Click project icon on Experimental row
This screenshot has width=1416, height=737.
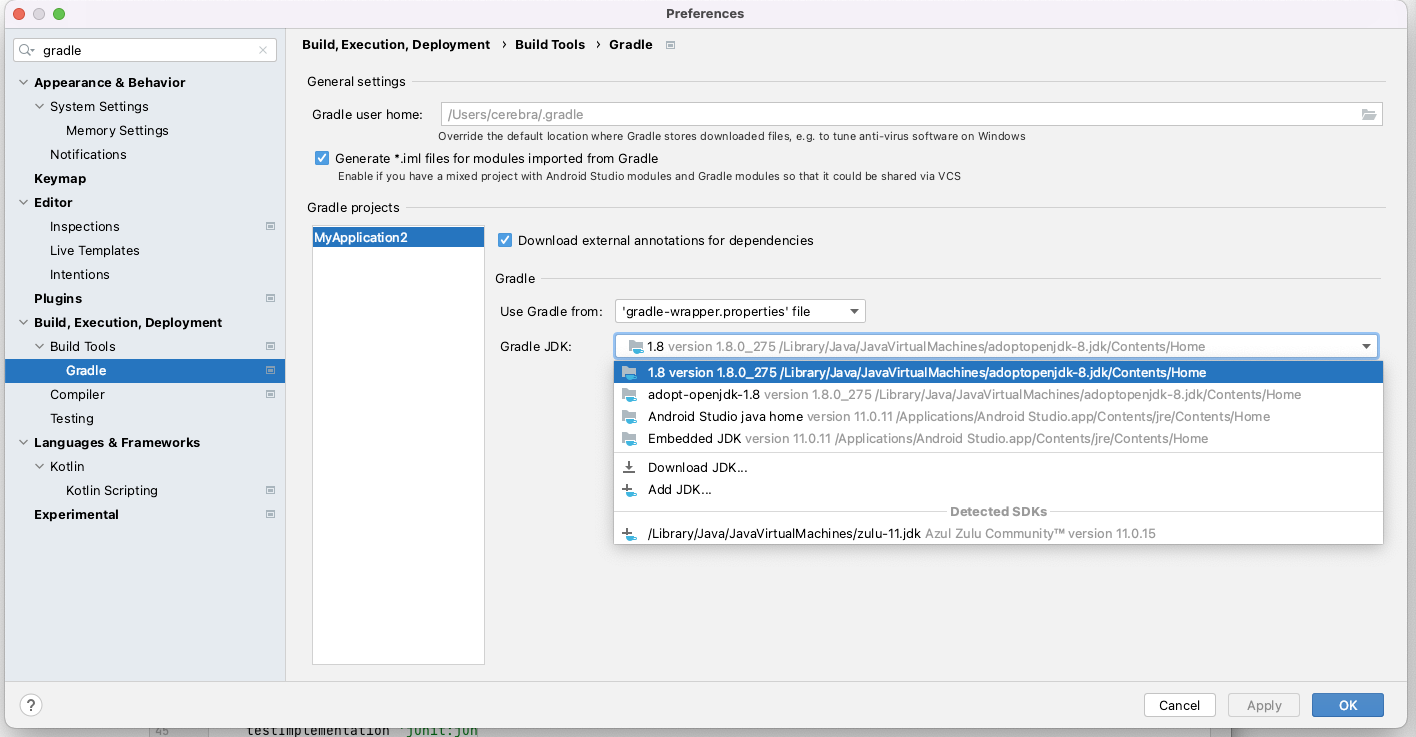[270, 515]
